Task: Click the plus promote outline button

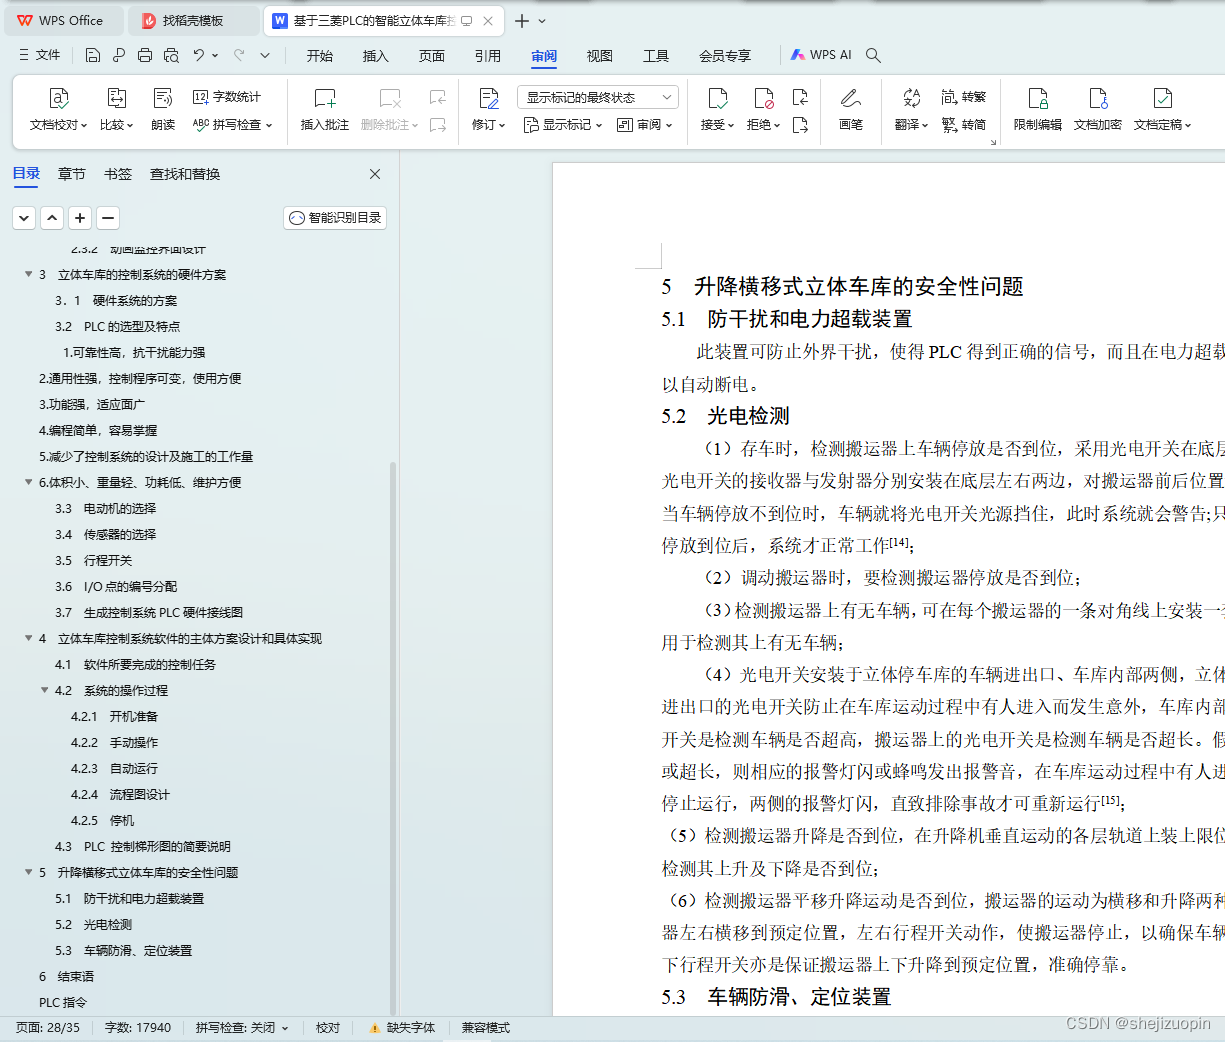Action: click(x=80, y=218)
